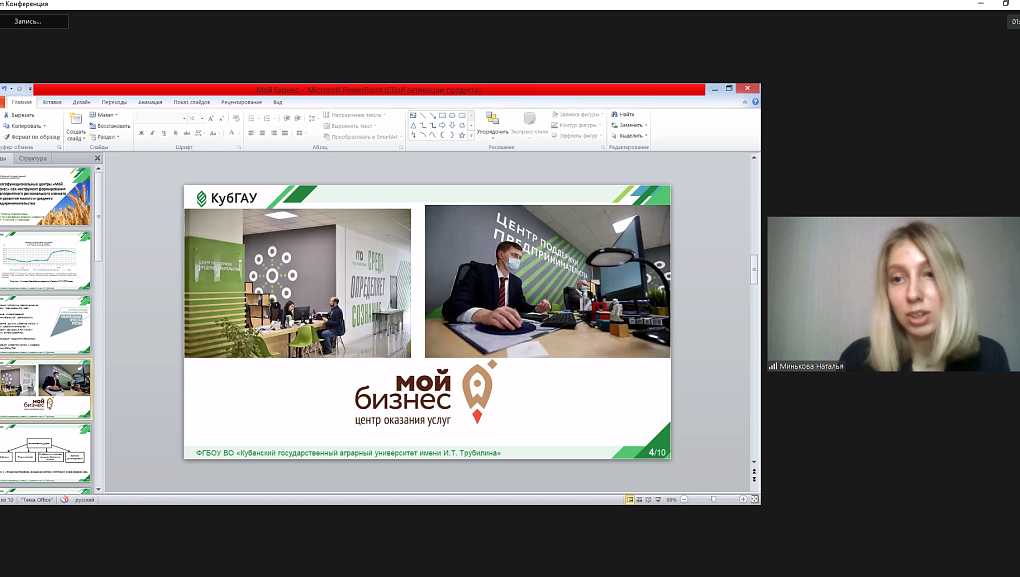
Task: Switch to Animation (Анимация) tab
Action: [x=150, y=102]
